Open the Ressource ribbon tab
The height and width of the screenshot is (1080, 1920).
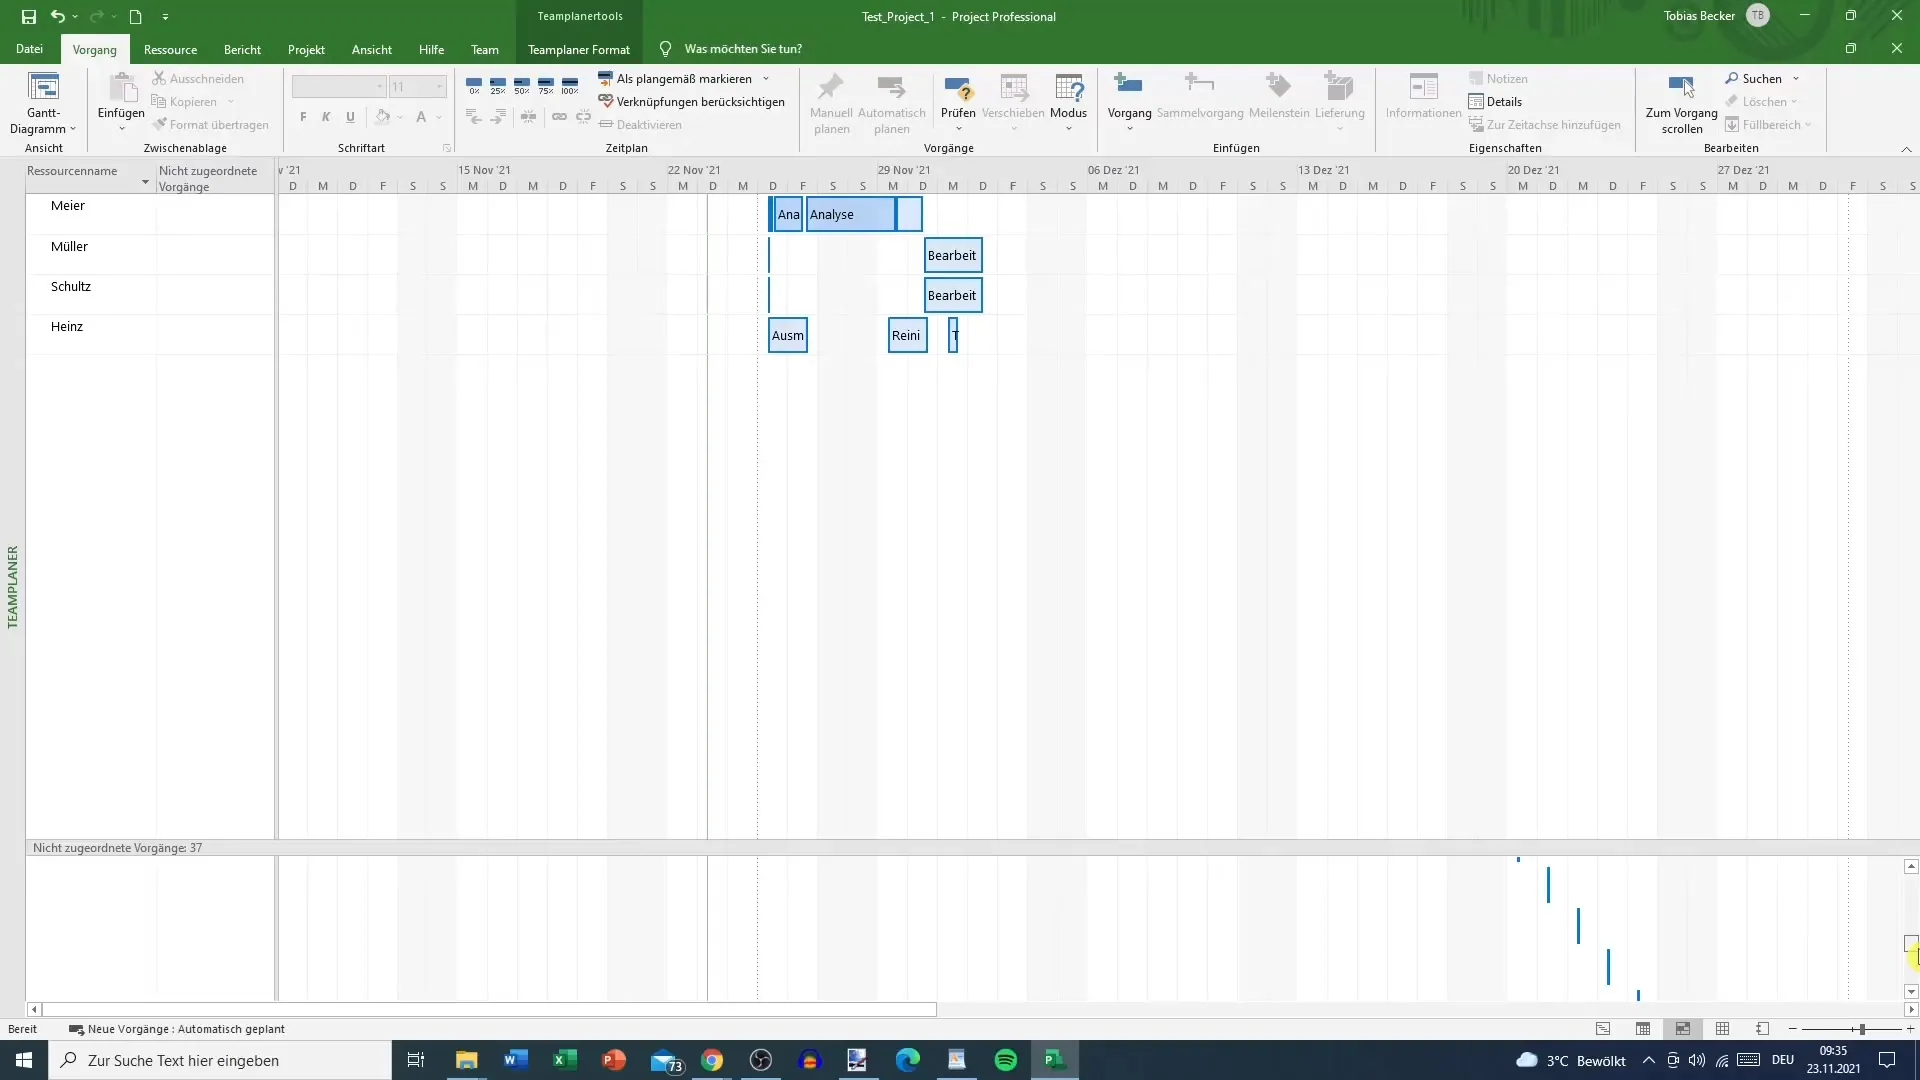click(x=170, y=49)
